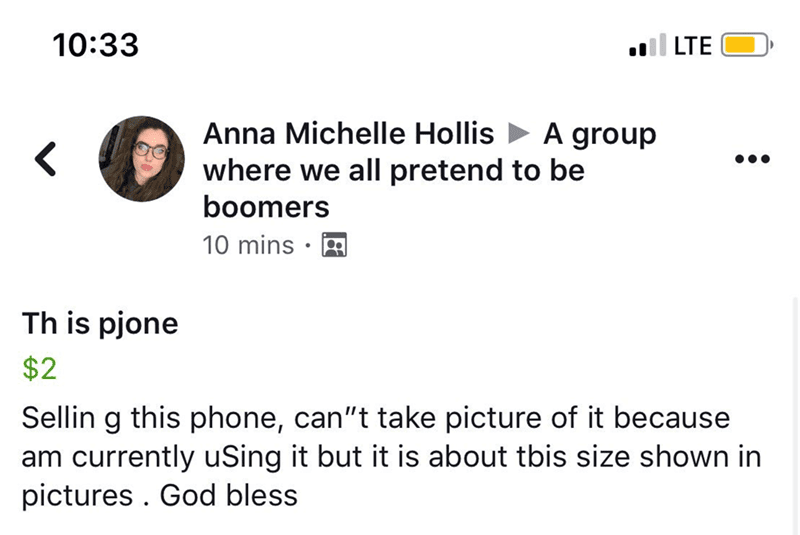Select the listing title 'Th is pjone'
Image resolution: width=800 pixels, height=535 pixels.
click(100, 323)
